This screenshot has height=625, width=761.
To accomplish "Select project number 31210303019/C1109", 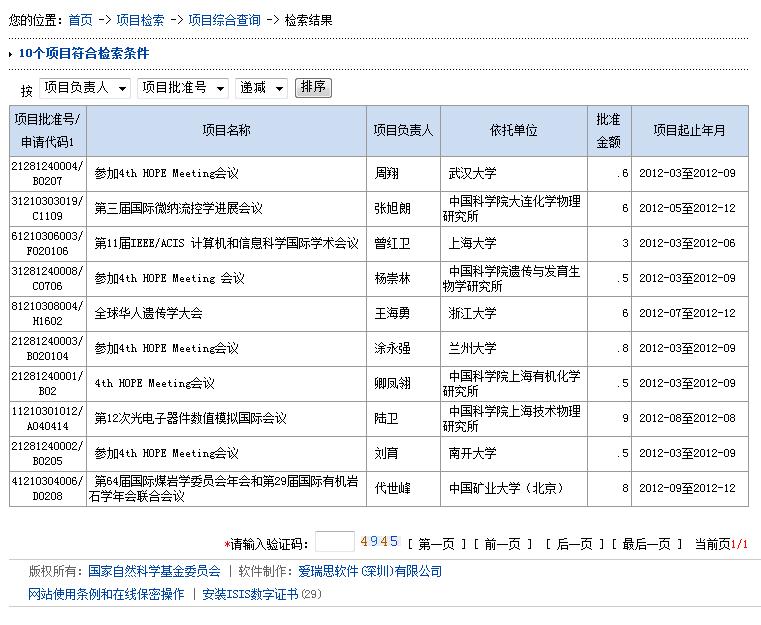I will tap(48, 209).
